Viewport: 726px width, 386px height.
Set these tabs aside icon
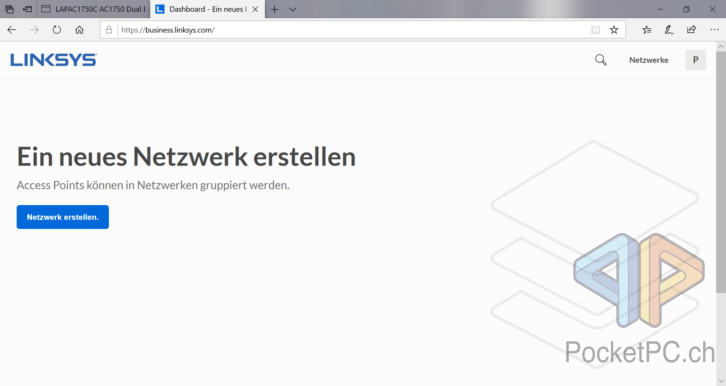[28, 9]
